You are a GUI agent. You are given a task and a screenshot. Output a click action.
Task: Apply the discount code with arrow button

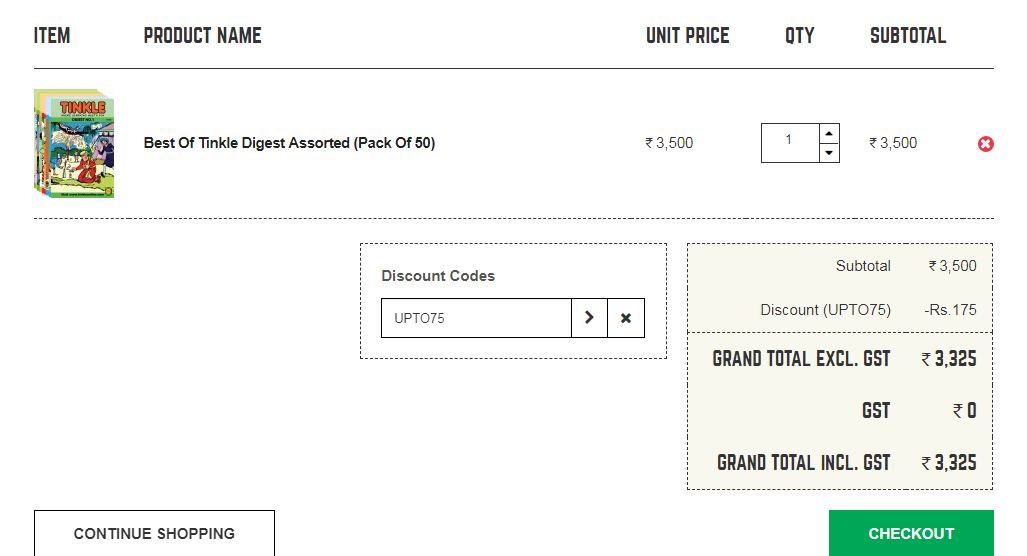589,318
